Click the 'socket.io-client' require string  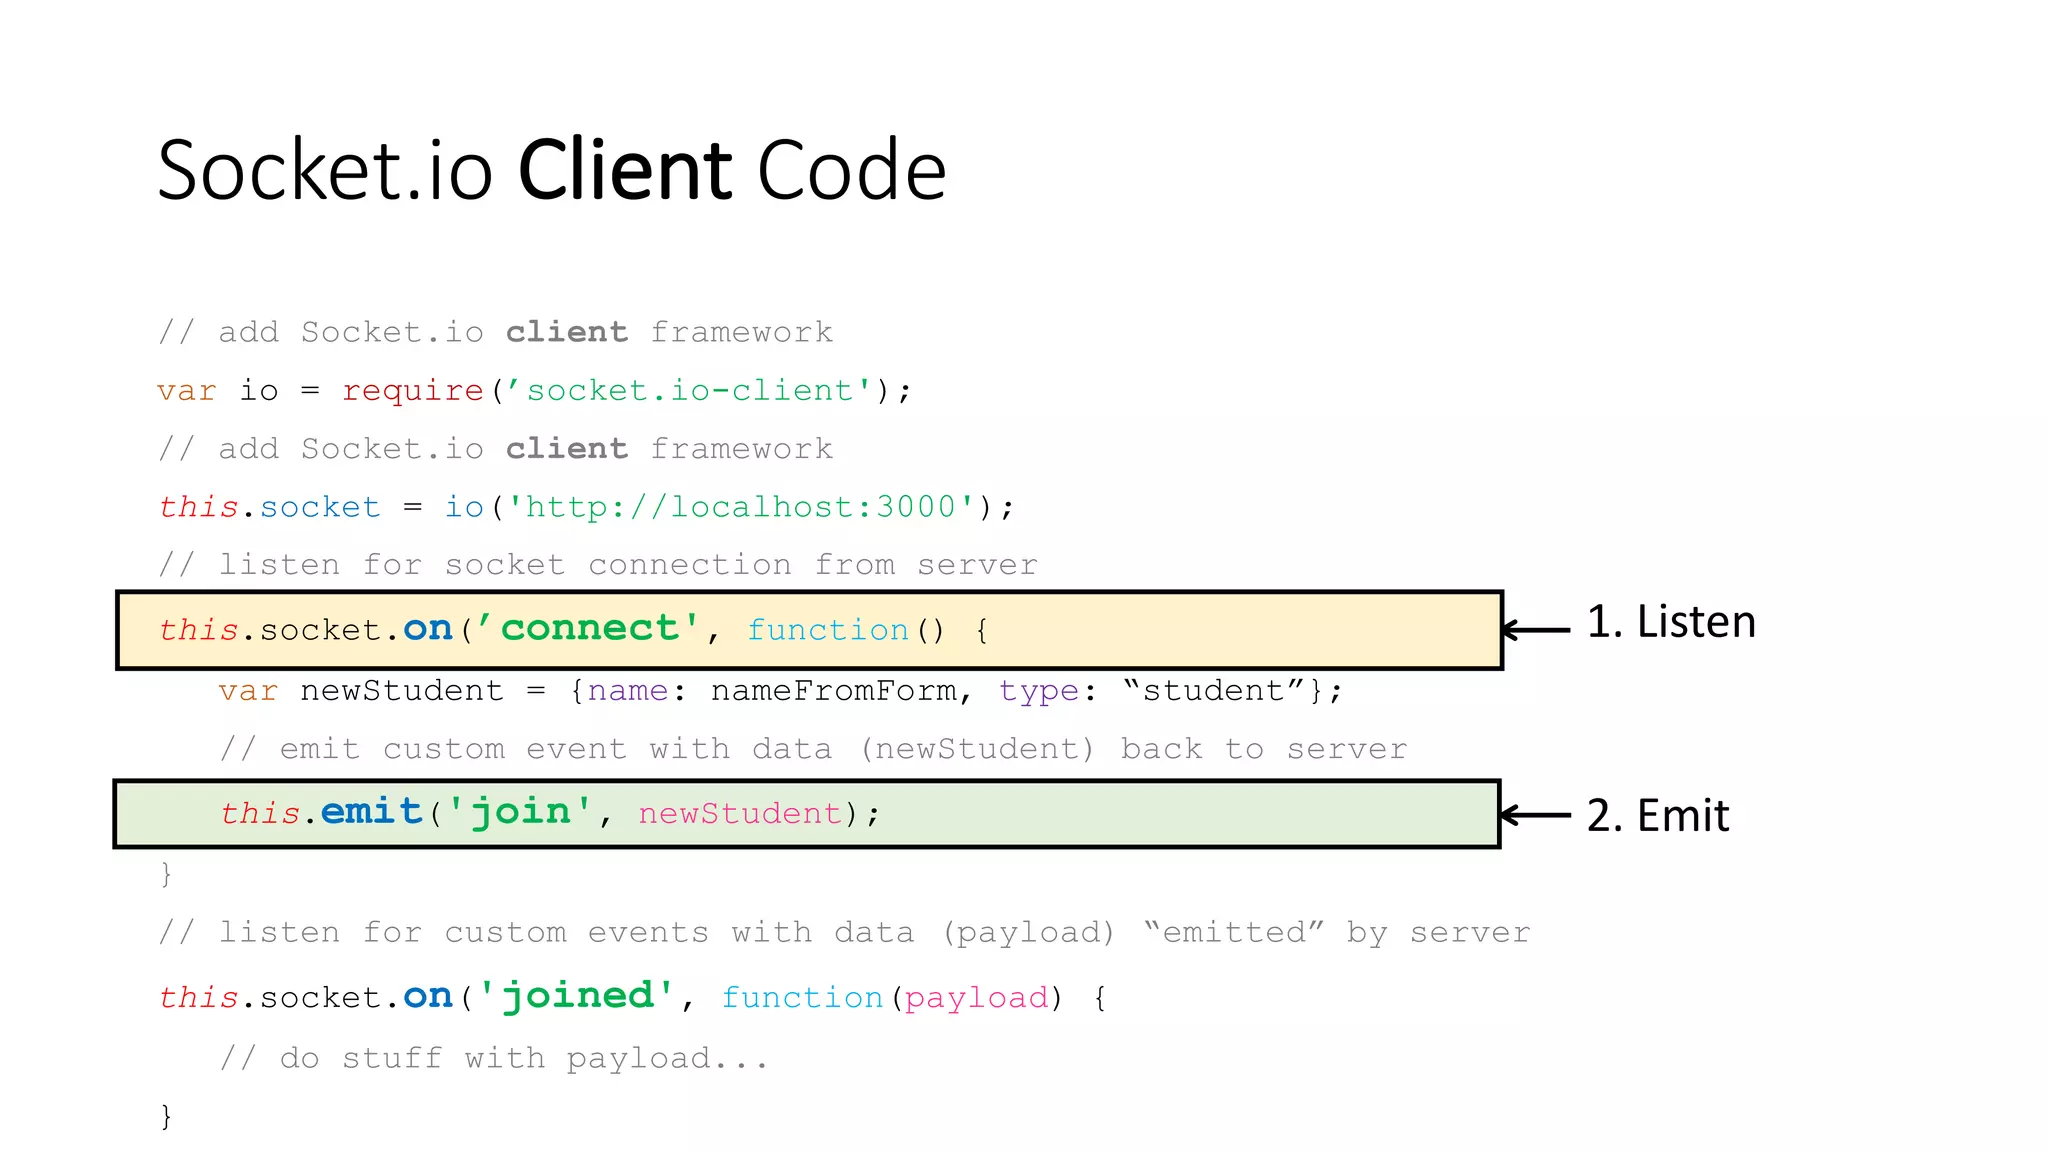pos(689,390)
